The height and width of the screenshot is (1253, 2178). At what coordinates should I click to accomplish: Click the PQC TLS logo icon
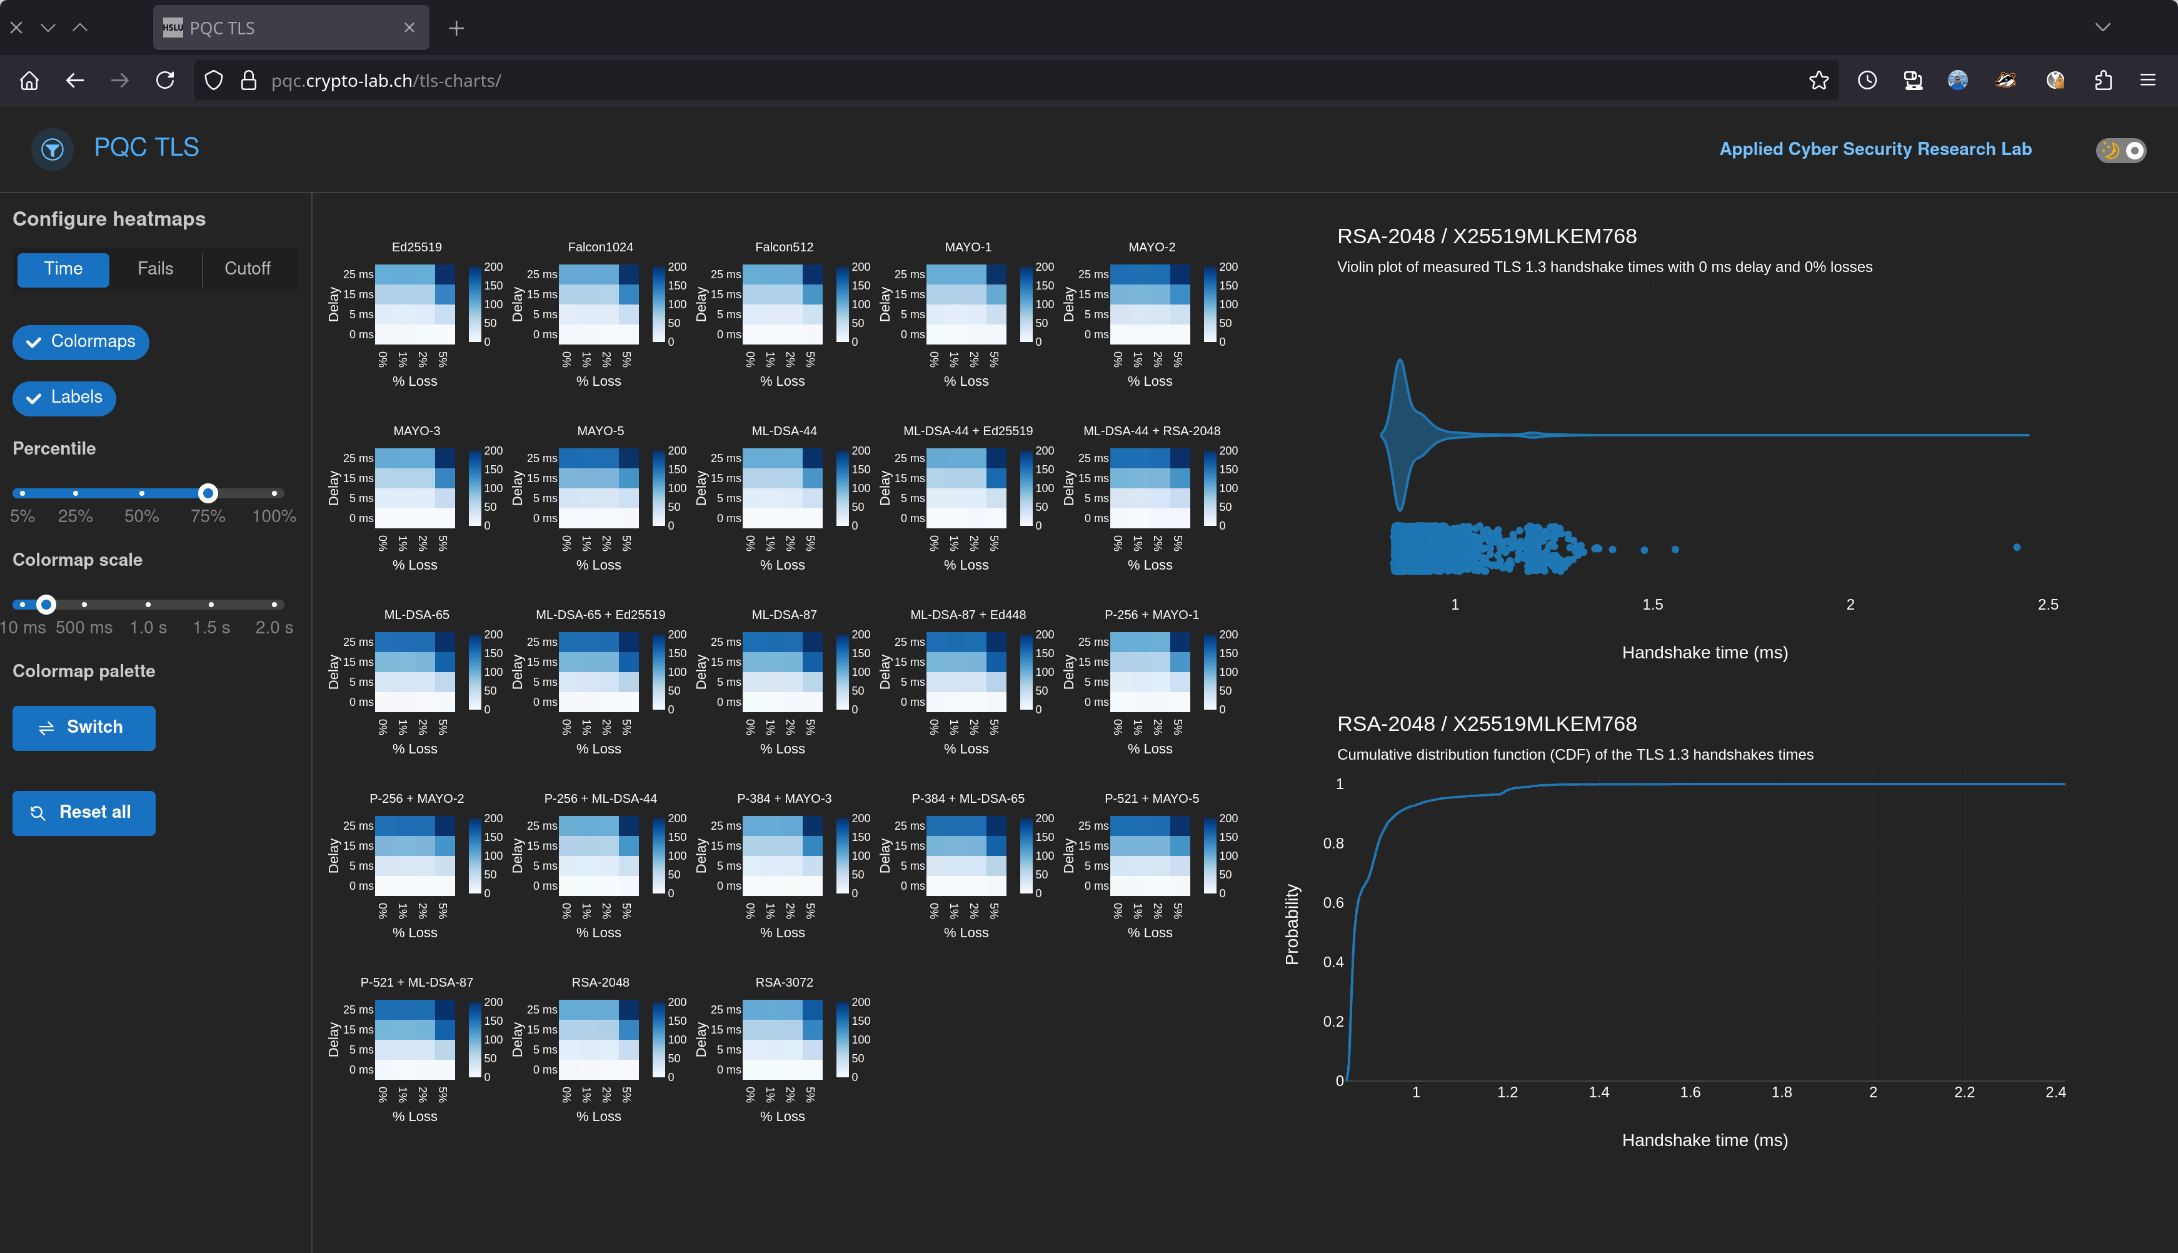pos(52,150)
